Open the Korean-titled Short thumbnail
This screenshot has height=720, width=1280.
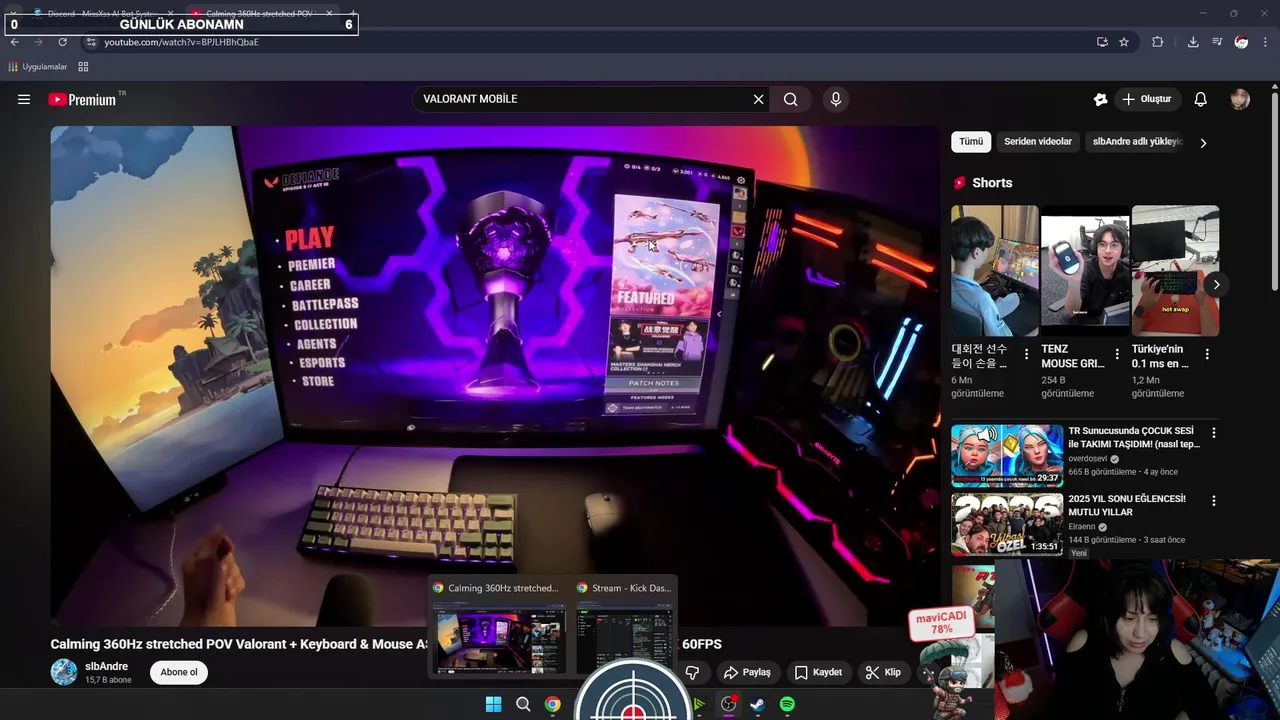[995, 271]
